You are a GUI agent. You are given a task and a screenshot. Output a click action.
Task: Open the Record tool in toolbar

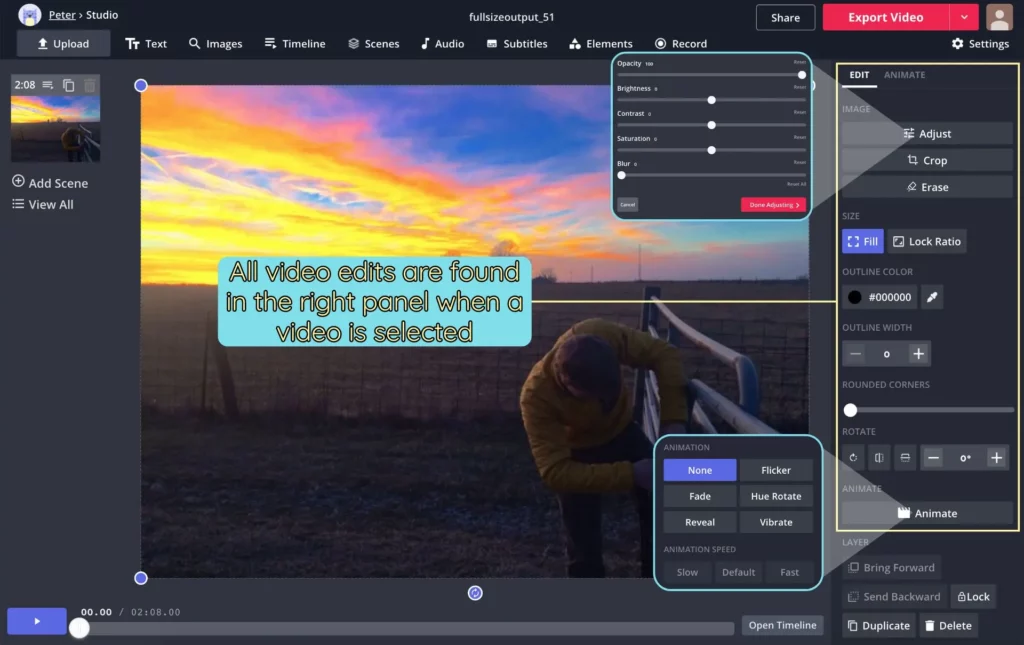point(681,44)
